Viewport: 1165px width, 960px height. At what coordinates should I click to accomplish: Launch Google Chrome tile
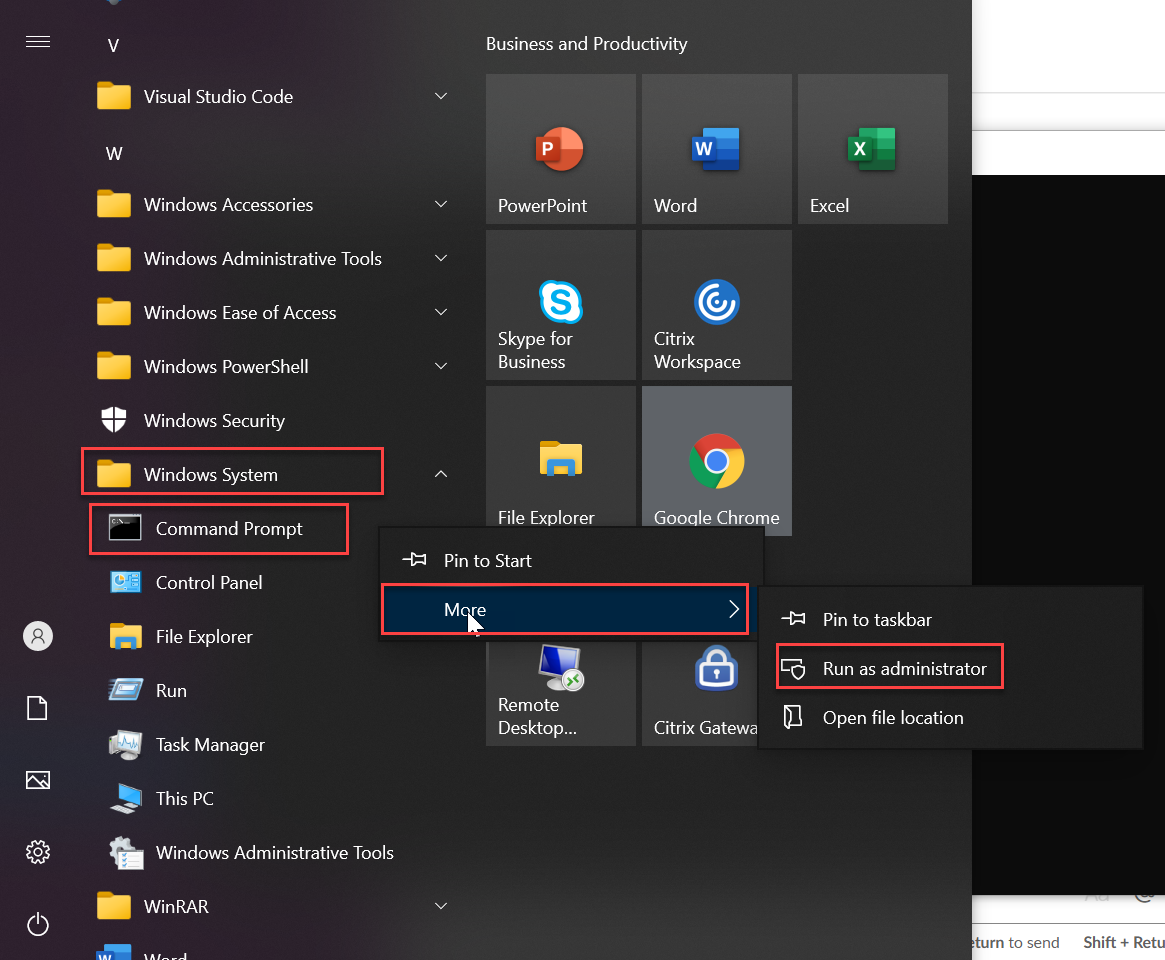(x=716, y=461)
